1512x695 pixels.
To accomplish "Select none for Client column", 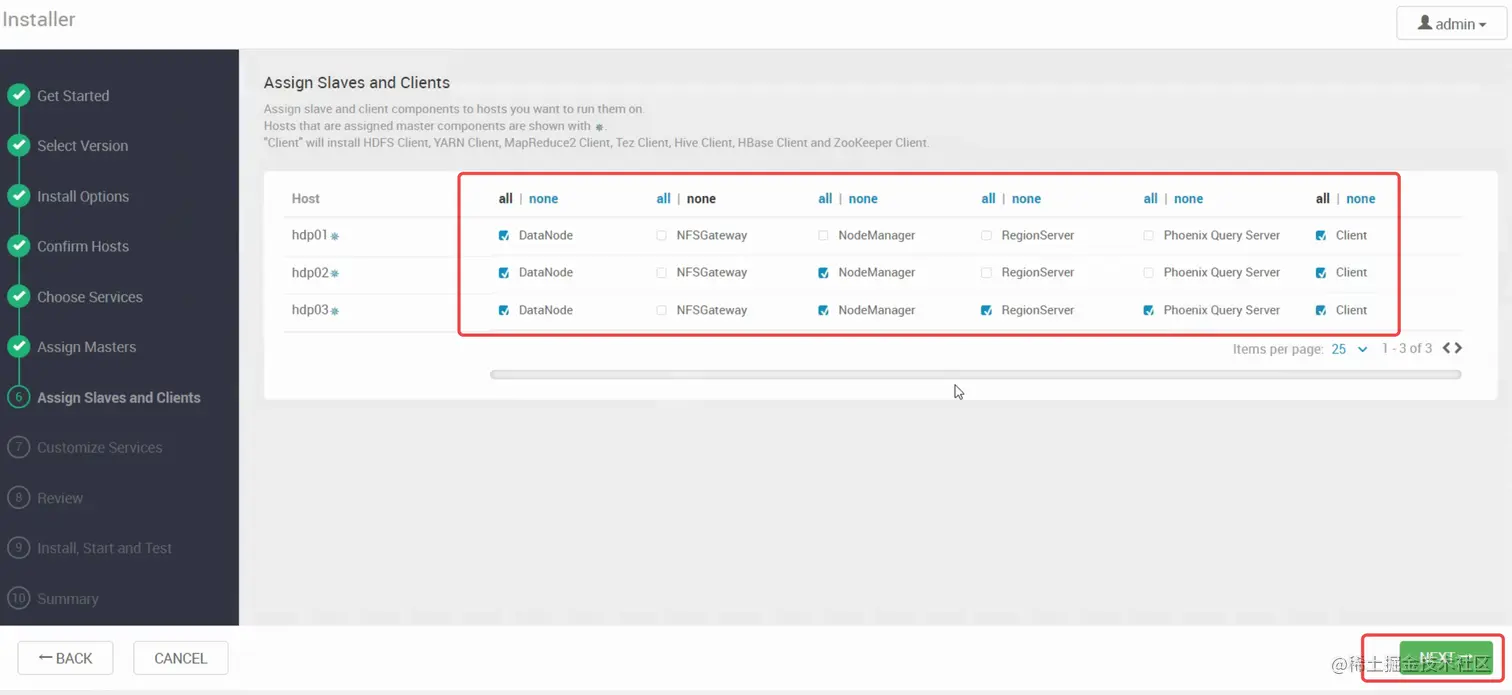I will point(1360,199).
